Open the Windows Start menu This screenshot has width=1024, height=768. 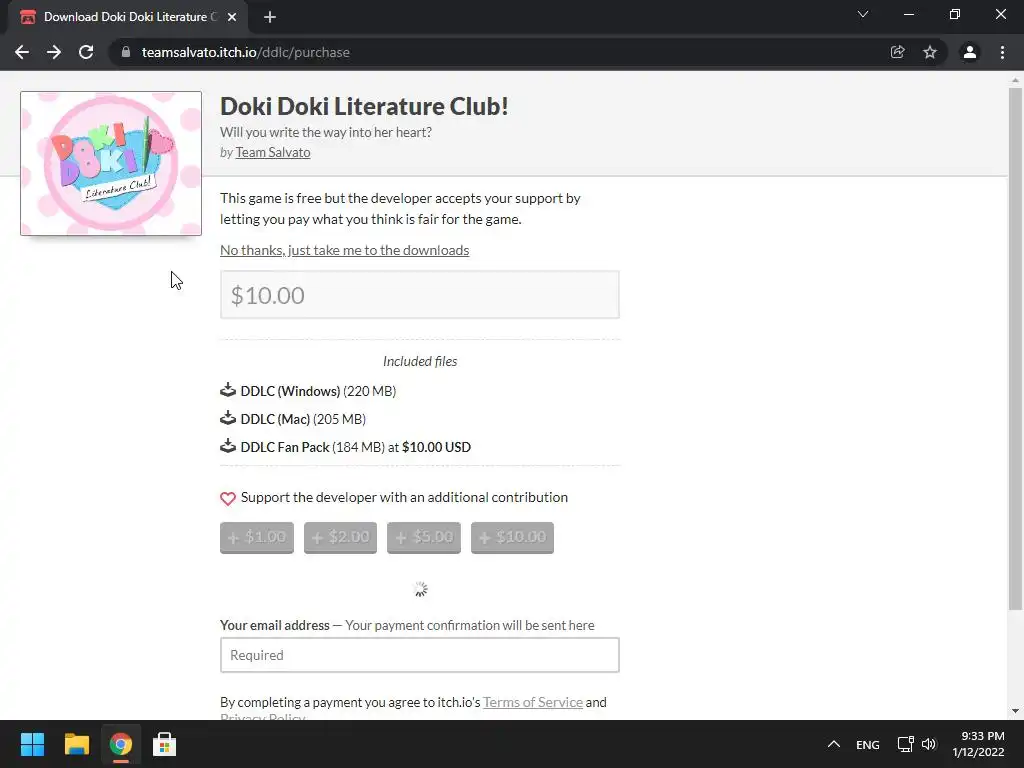(x=32, y=744)
